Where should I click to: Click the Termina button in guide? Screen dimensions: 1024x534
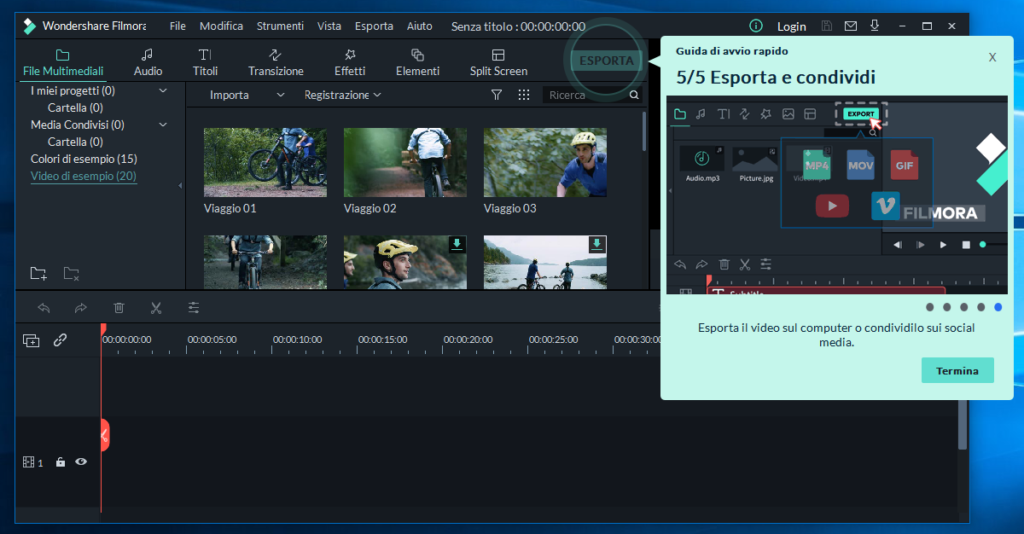pyautogui.click(x=957, y=371)
